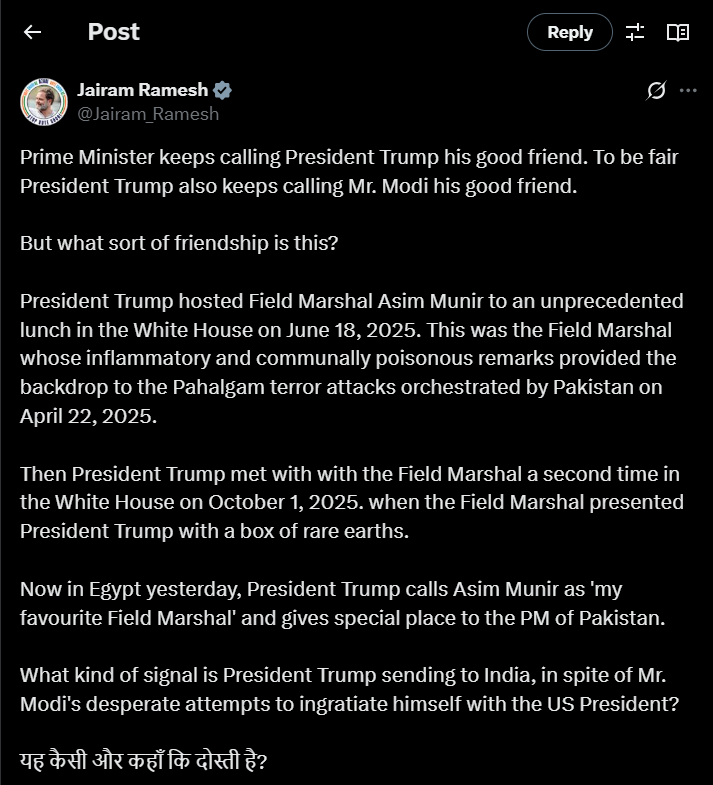Click the 'April 22, 2025.' text line

pyautogui.click(x=89, y=416)
